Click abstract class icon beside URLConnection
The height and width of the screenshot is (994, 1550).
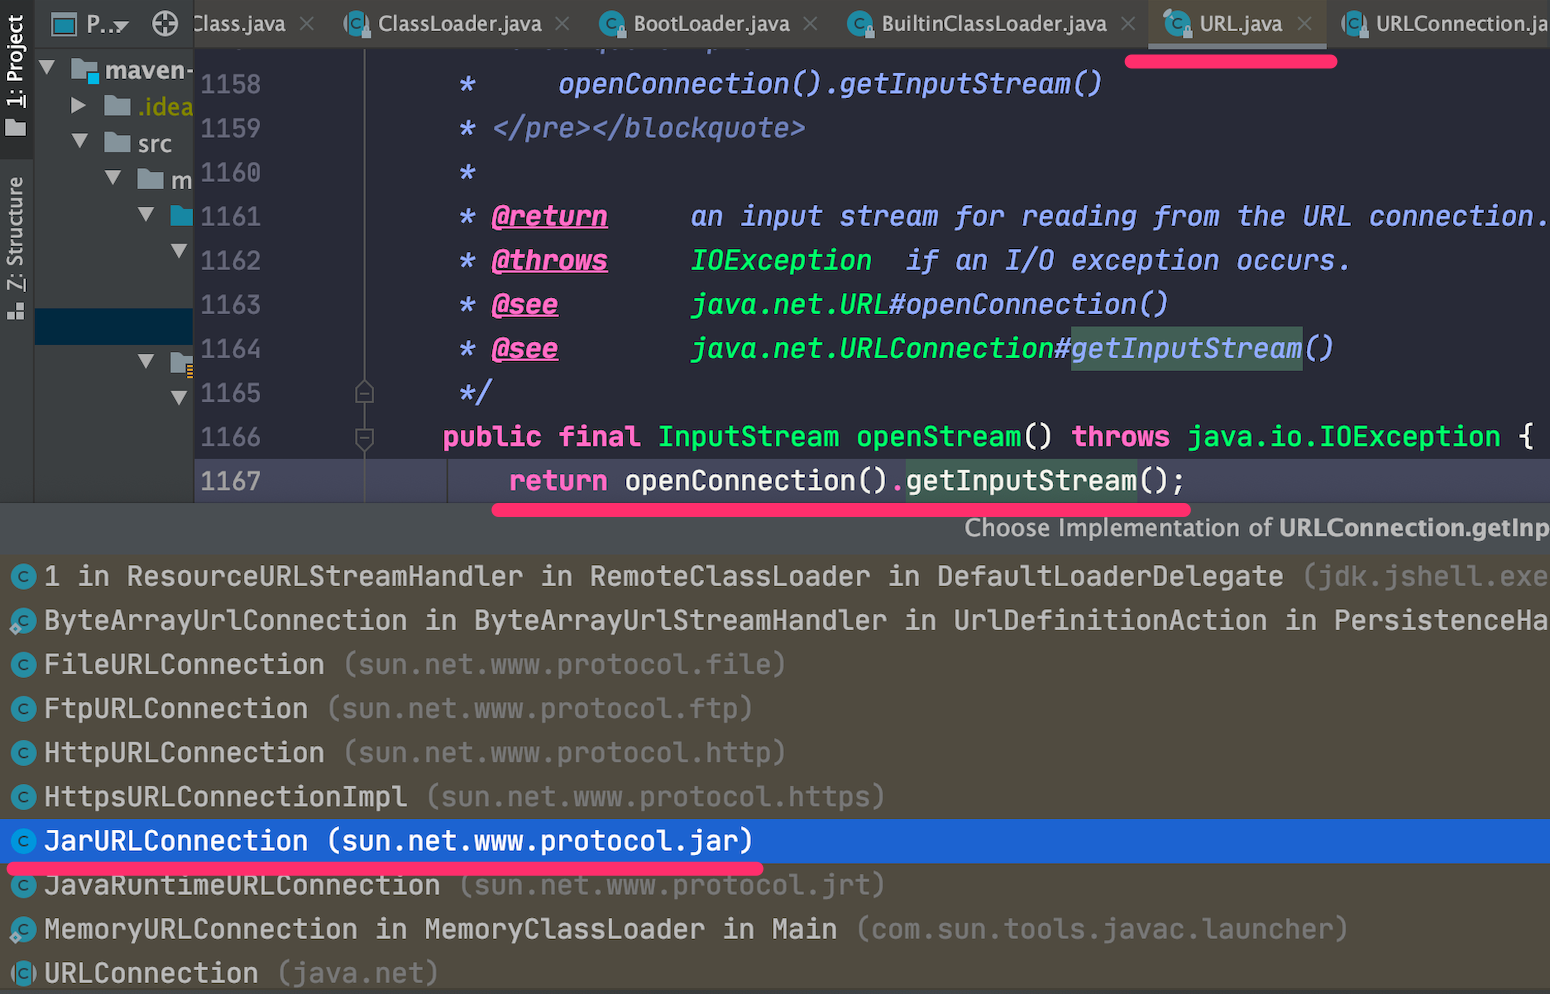[x=23, y=974]
